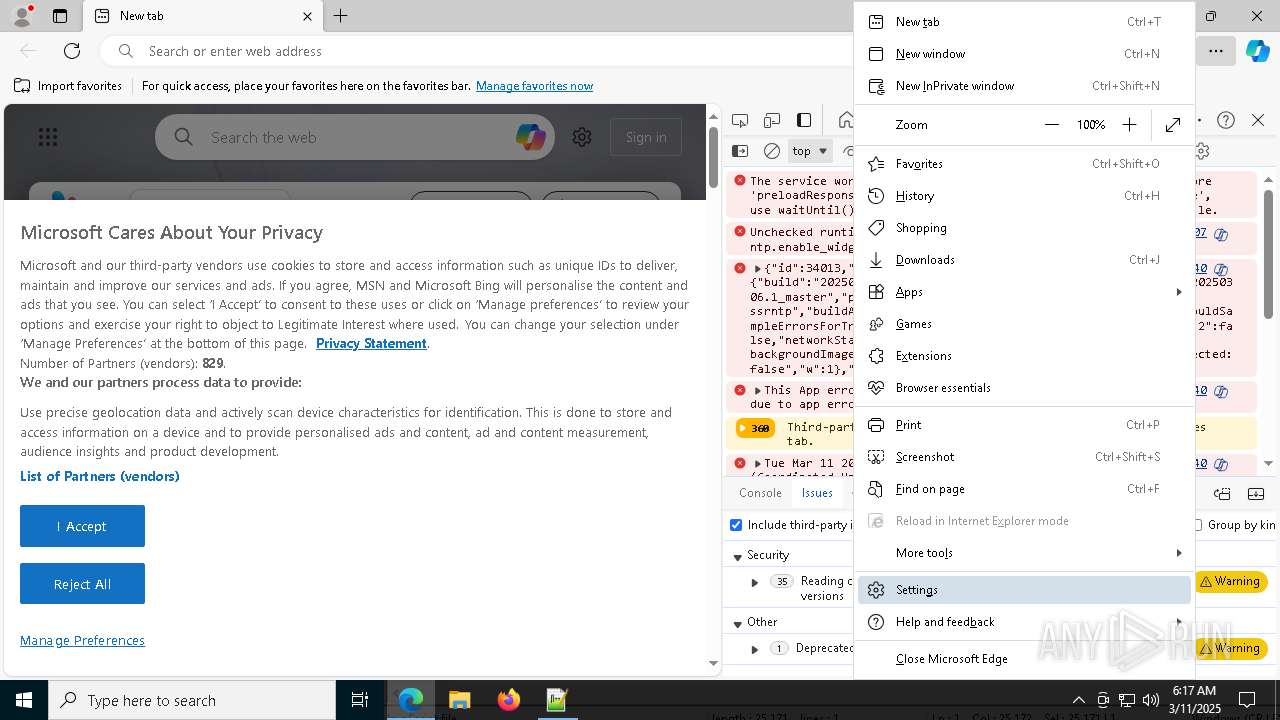Screen dimensions: 1280x720
Task: Expand Help and feedback submenu
Action: coord(1024,622)
